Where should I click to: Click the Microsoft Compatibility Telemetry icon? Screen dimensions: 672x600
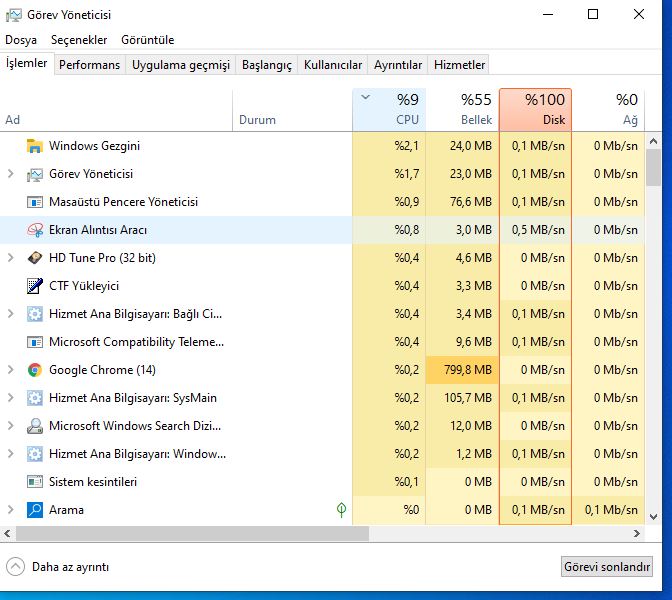click(35, 342)
